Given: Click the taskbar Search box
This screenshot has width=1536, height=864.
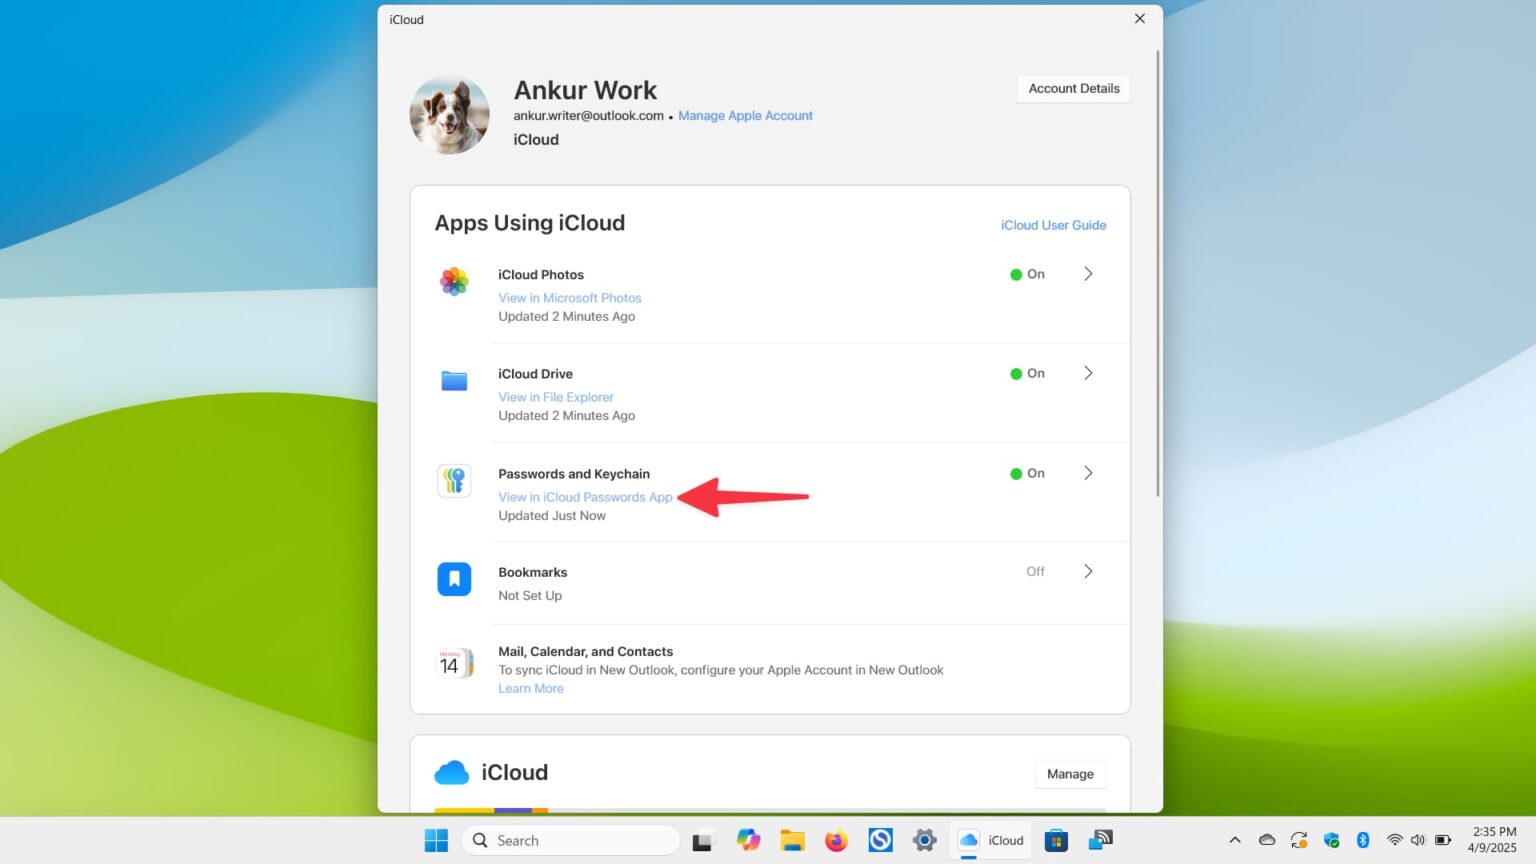Looking at the screenshot, I should pyautogui.click(x=571, y=841).
